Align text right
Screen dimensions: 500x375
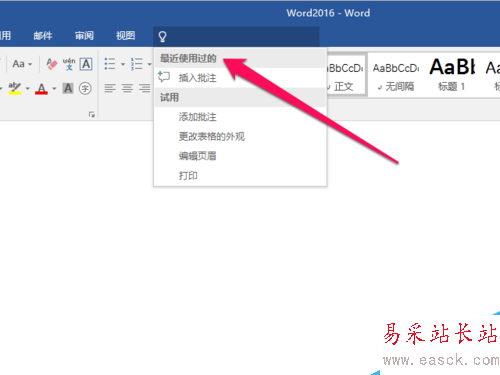(145, 88)
